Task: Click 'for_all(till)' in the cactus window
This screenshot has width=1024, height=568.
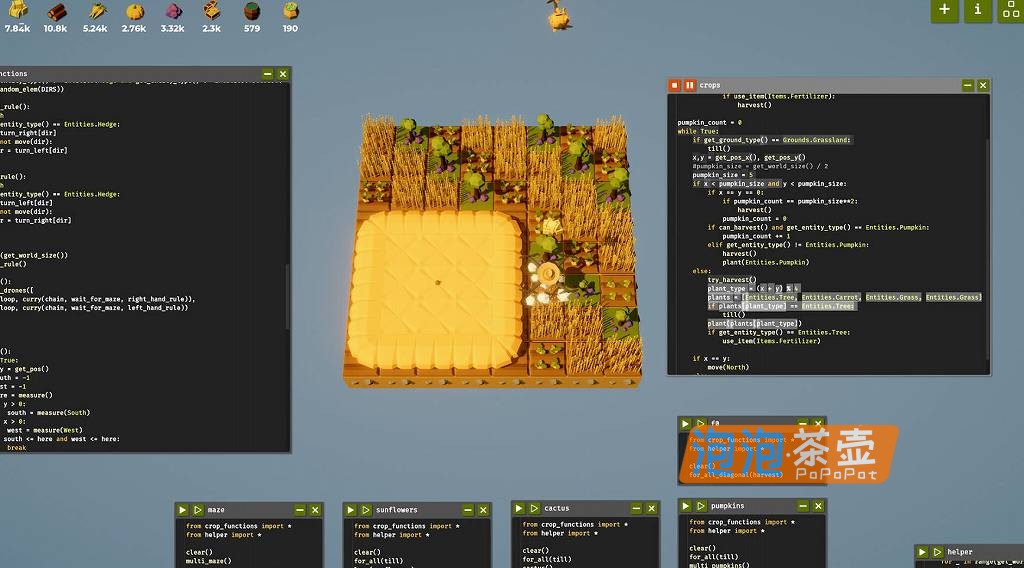Action: click(x=547, y=559)
